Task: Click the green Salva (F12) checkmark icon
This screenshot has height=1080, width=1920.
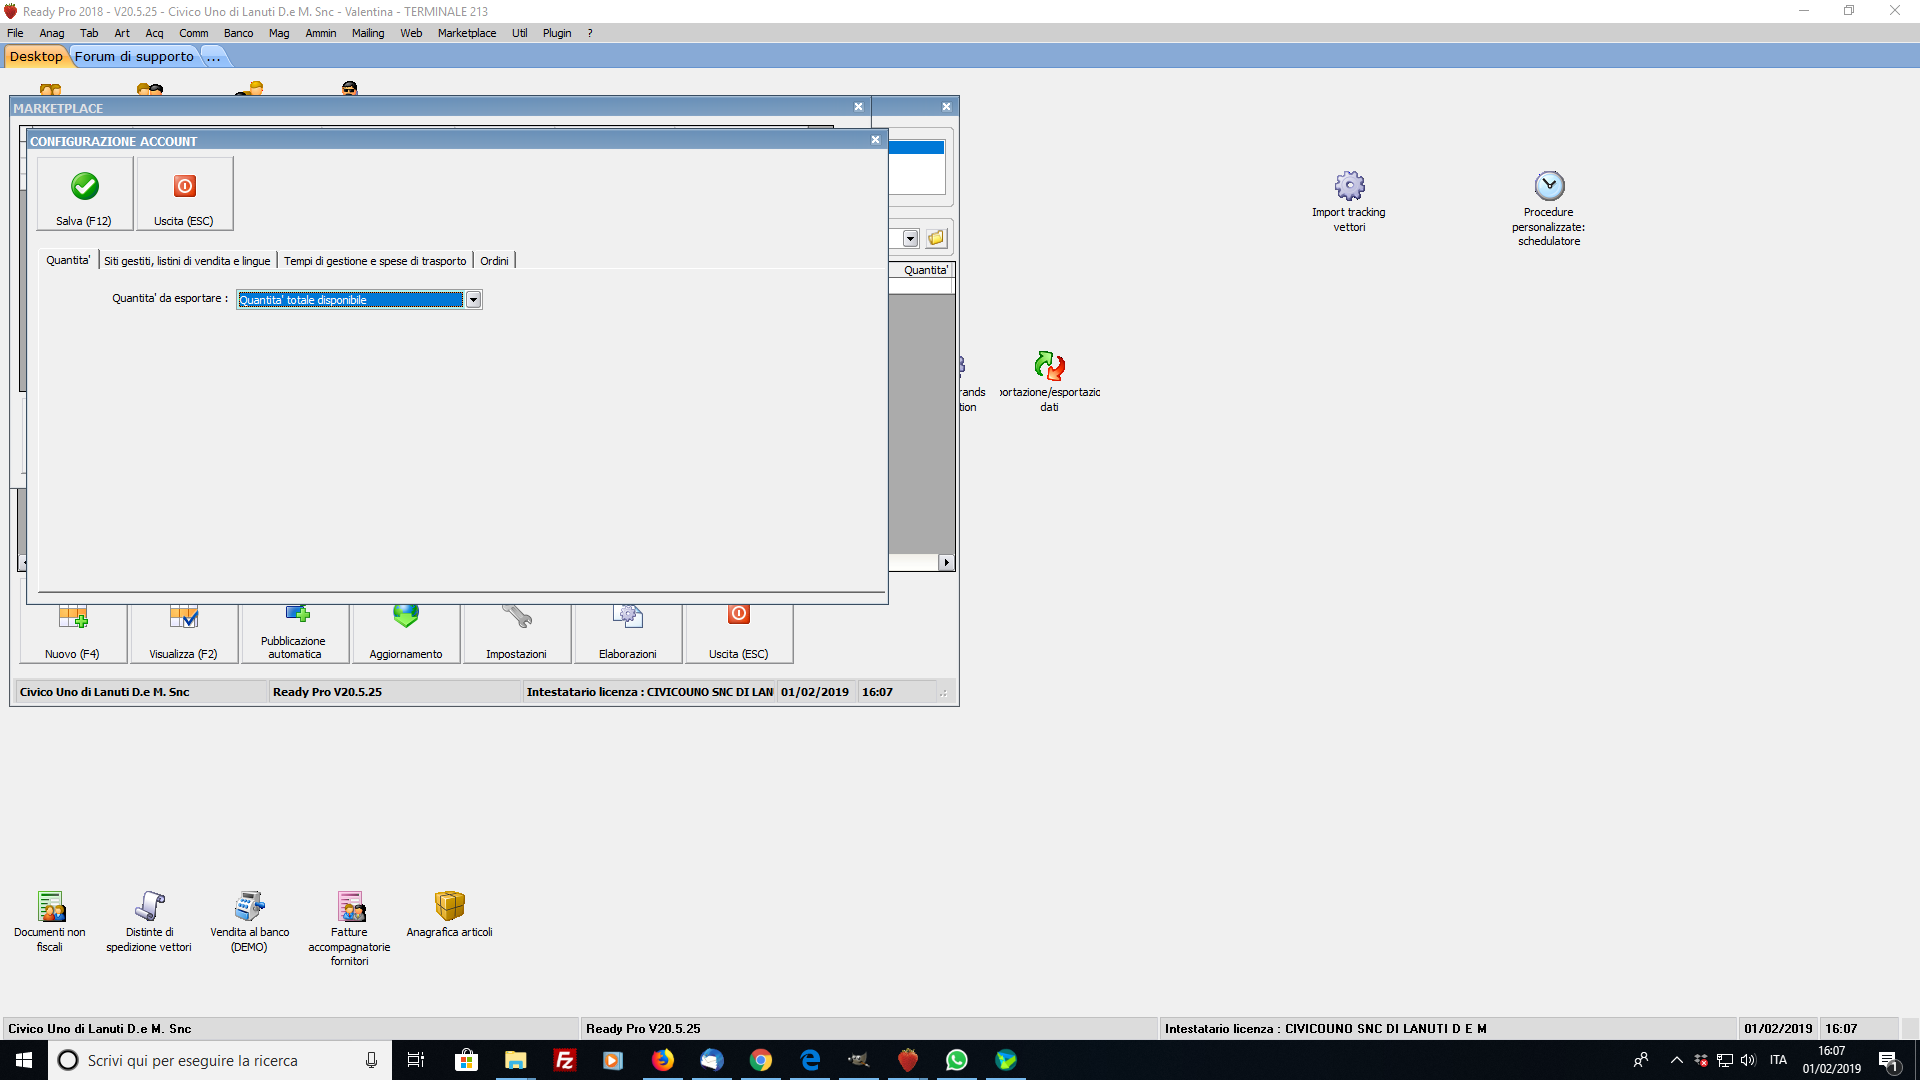Action: (85, 187)
